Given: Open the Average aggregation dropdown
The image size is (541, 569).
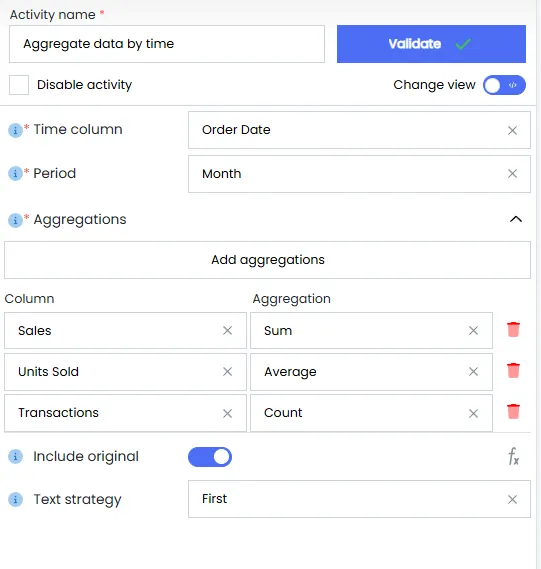Looking at the screenshot, I should [x=371, y=372].
